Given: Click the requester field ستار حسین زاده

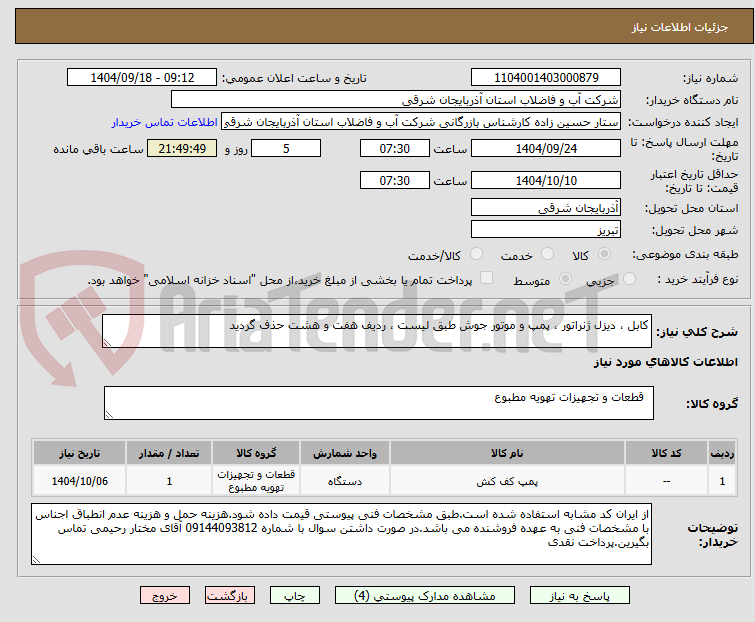Looking at the screenshot, I should click(420, 122).
